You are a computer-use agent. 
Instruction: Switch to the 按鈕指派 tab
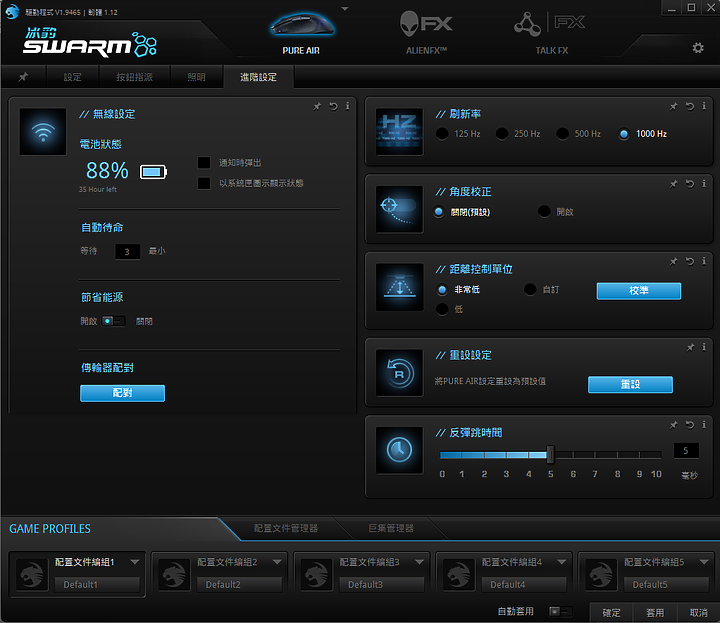click(135, 77)
